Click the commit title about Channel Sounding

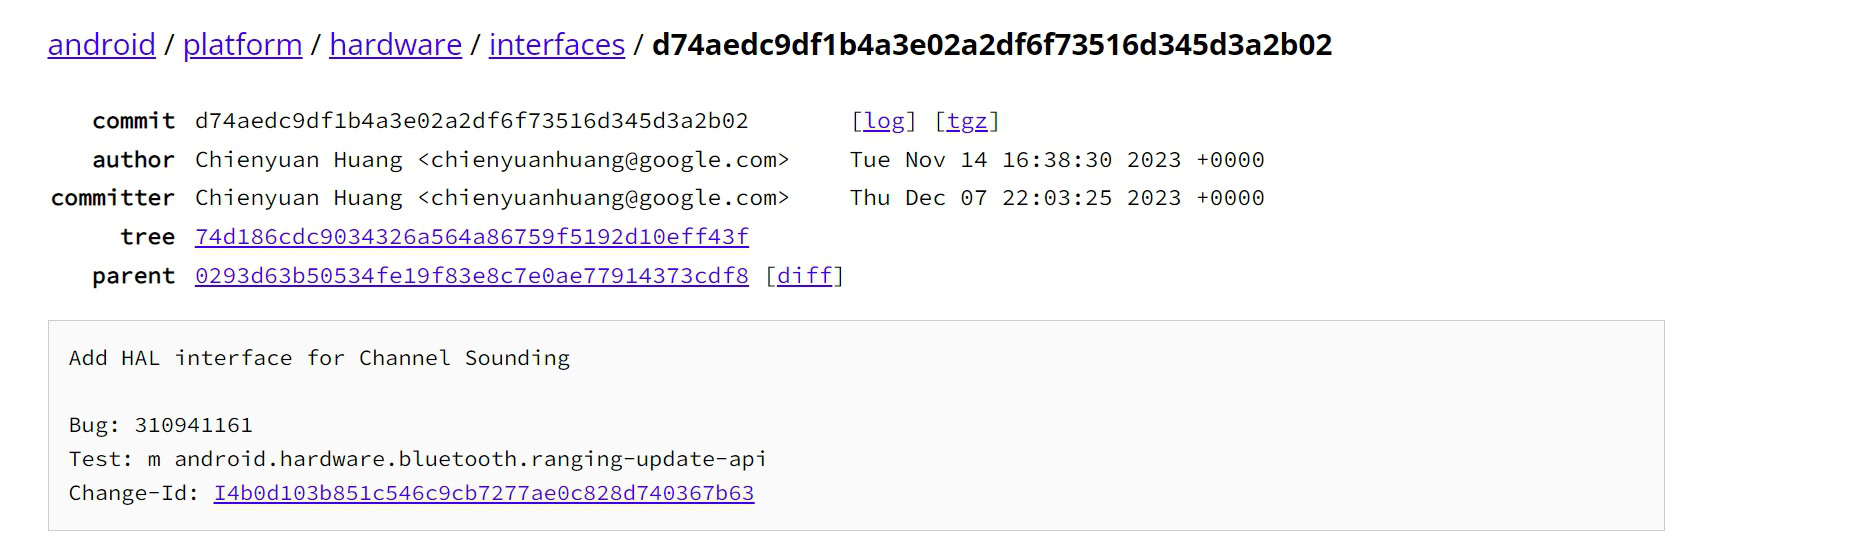[319, 358]
